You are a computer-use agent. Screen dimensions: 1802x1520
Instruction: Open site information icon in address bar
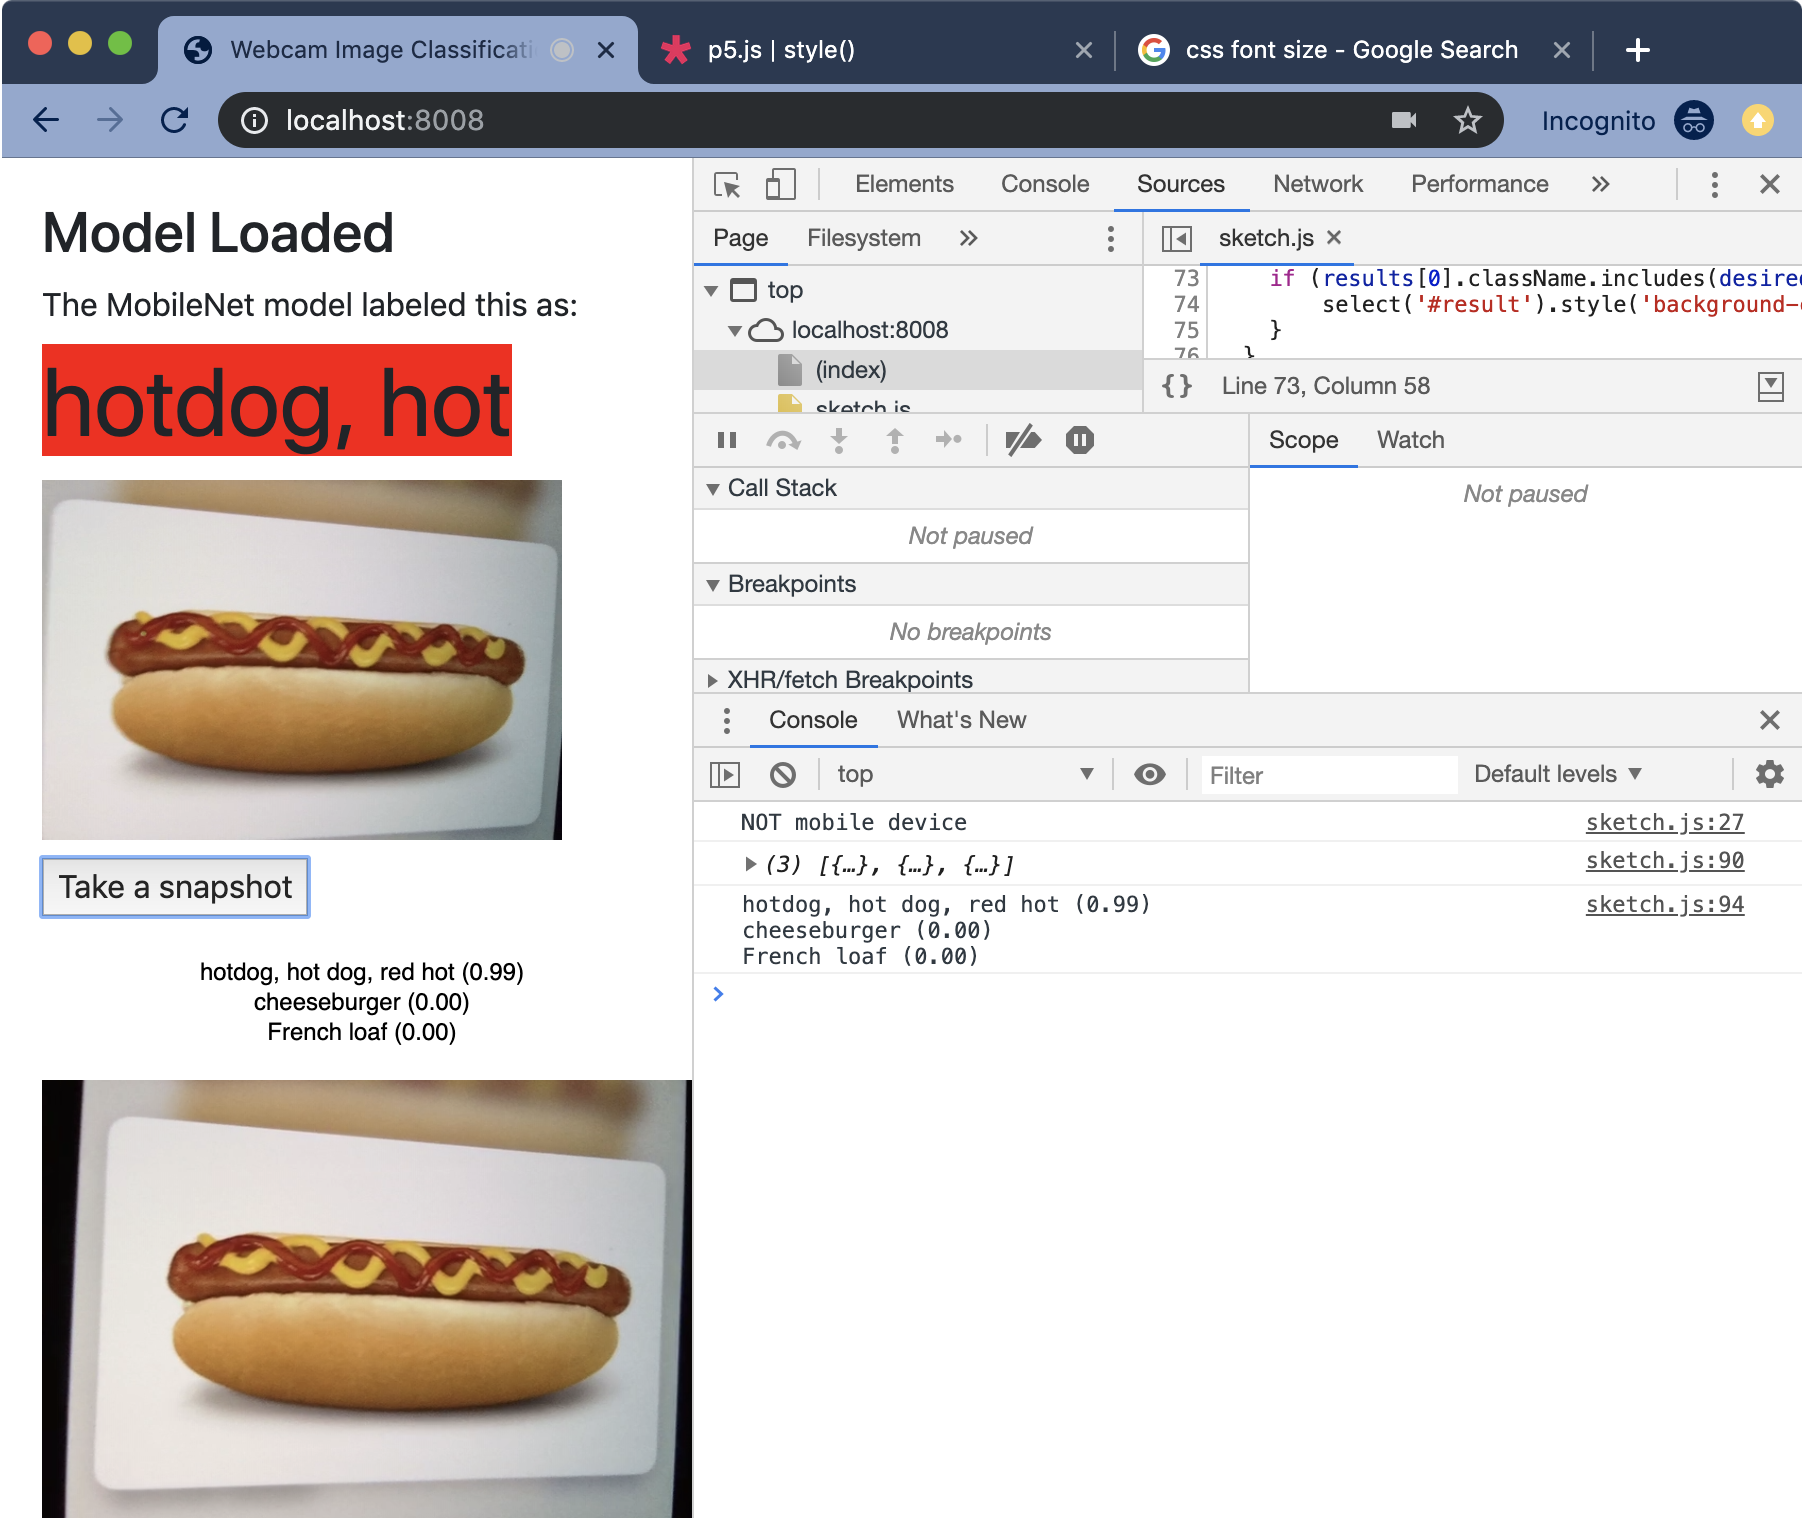255,121
